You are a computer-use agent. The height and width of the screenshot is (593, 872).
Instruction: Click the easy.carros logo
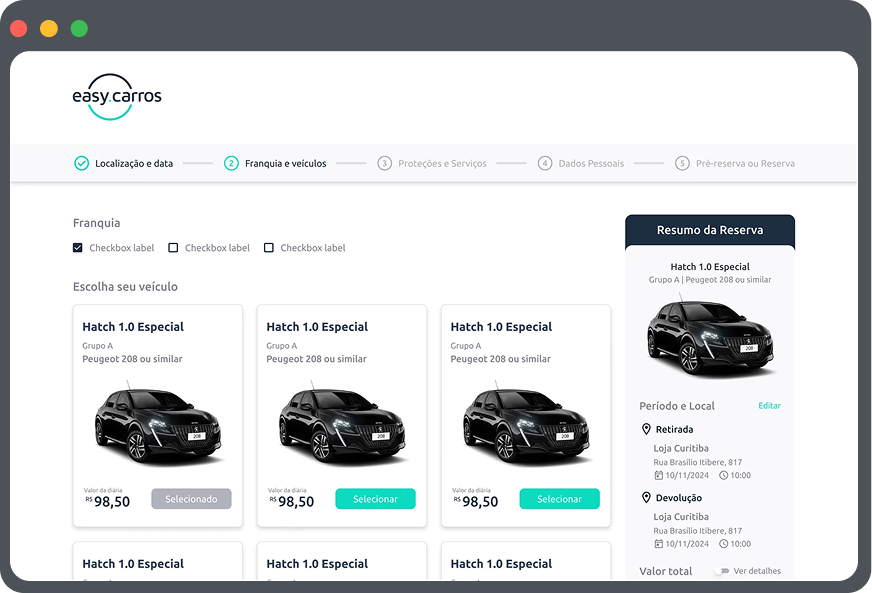tap(116, 97)
